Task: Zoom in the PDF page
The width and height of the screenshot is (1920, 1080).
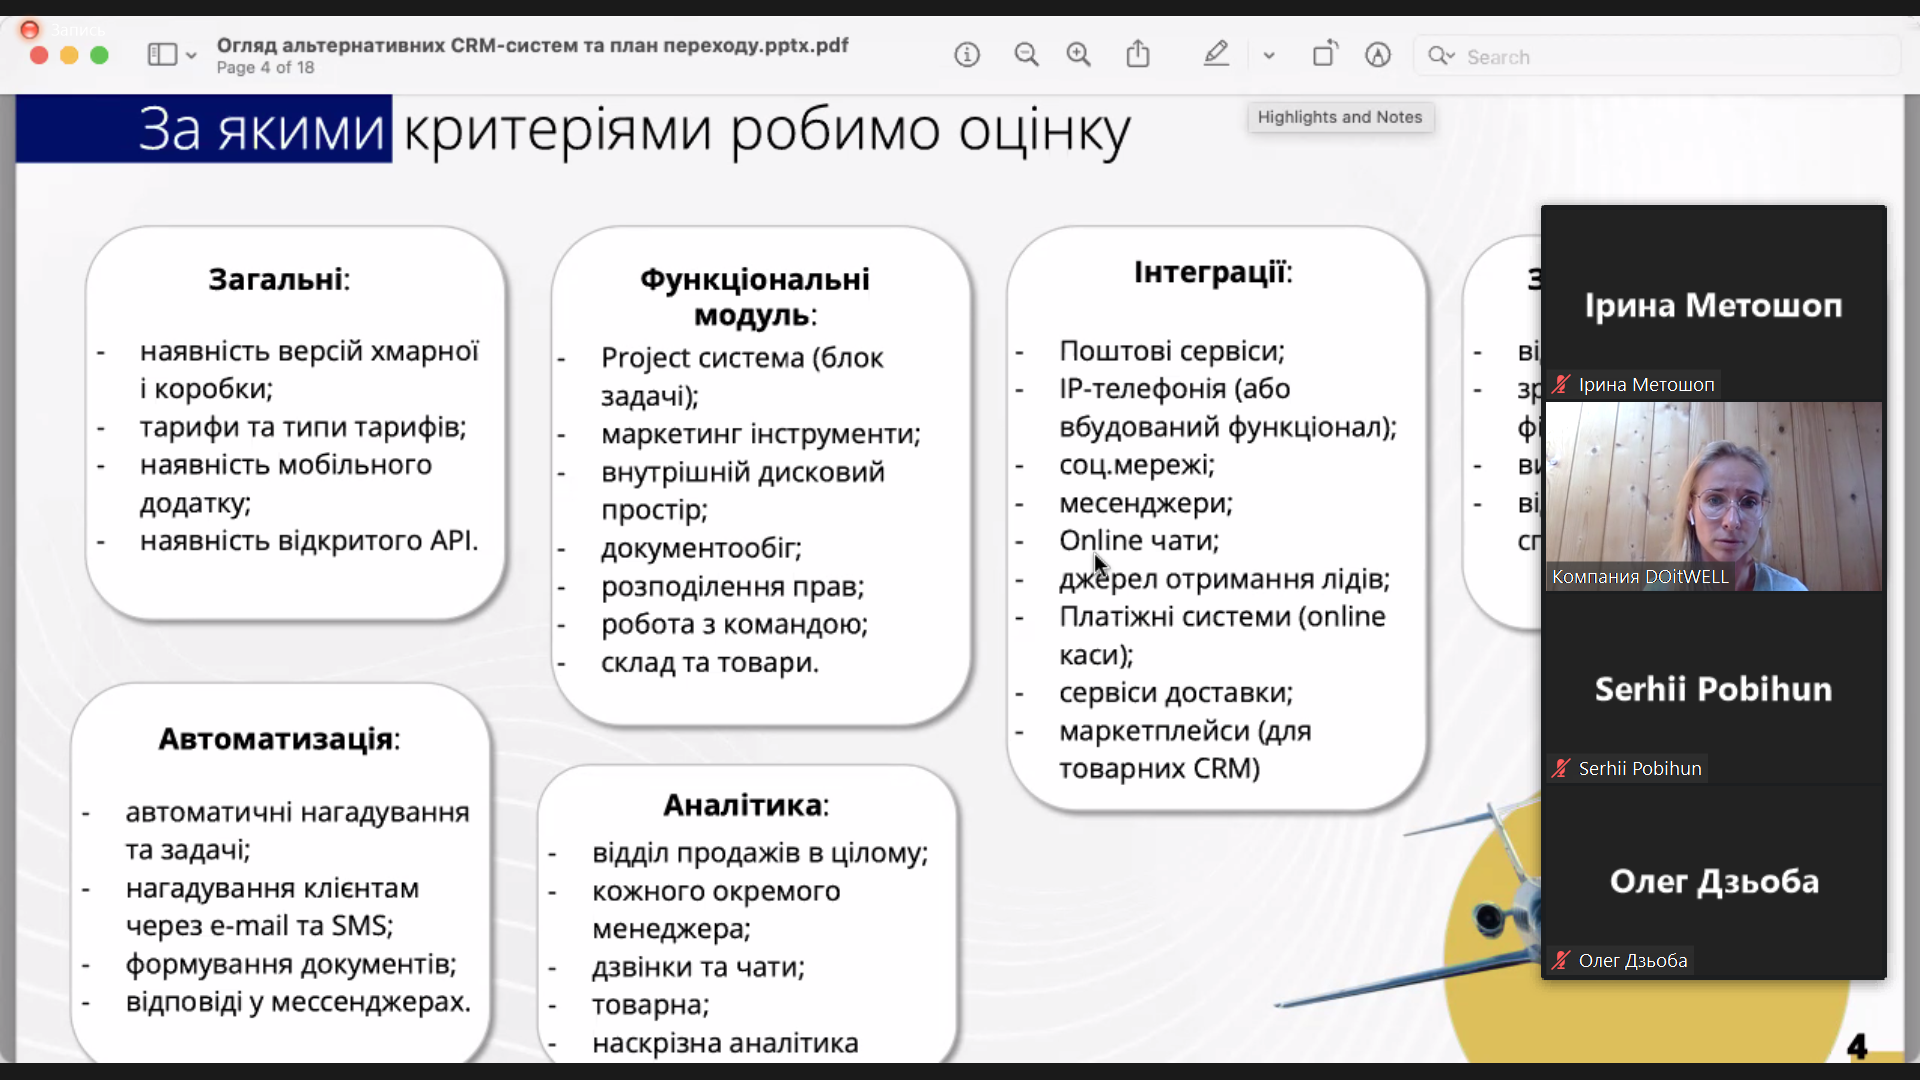Action: coord(1079,55)
